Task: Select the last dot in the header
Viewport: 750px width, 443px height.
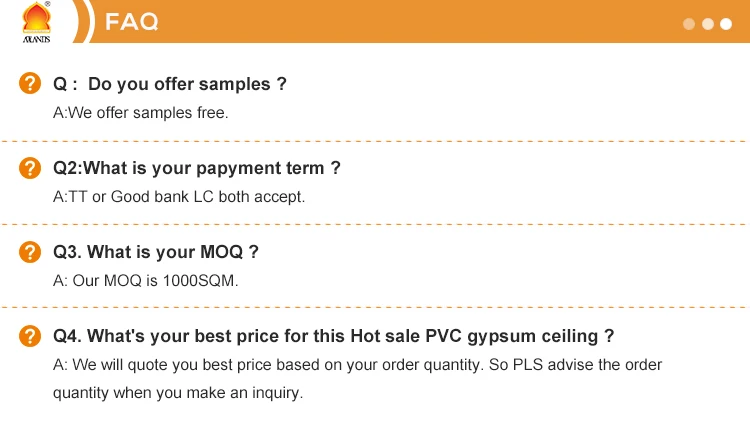Action: click(x=727, y=24)
